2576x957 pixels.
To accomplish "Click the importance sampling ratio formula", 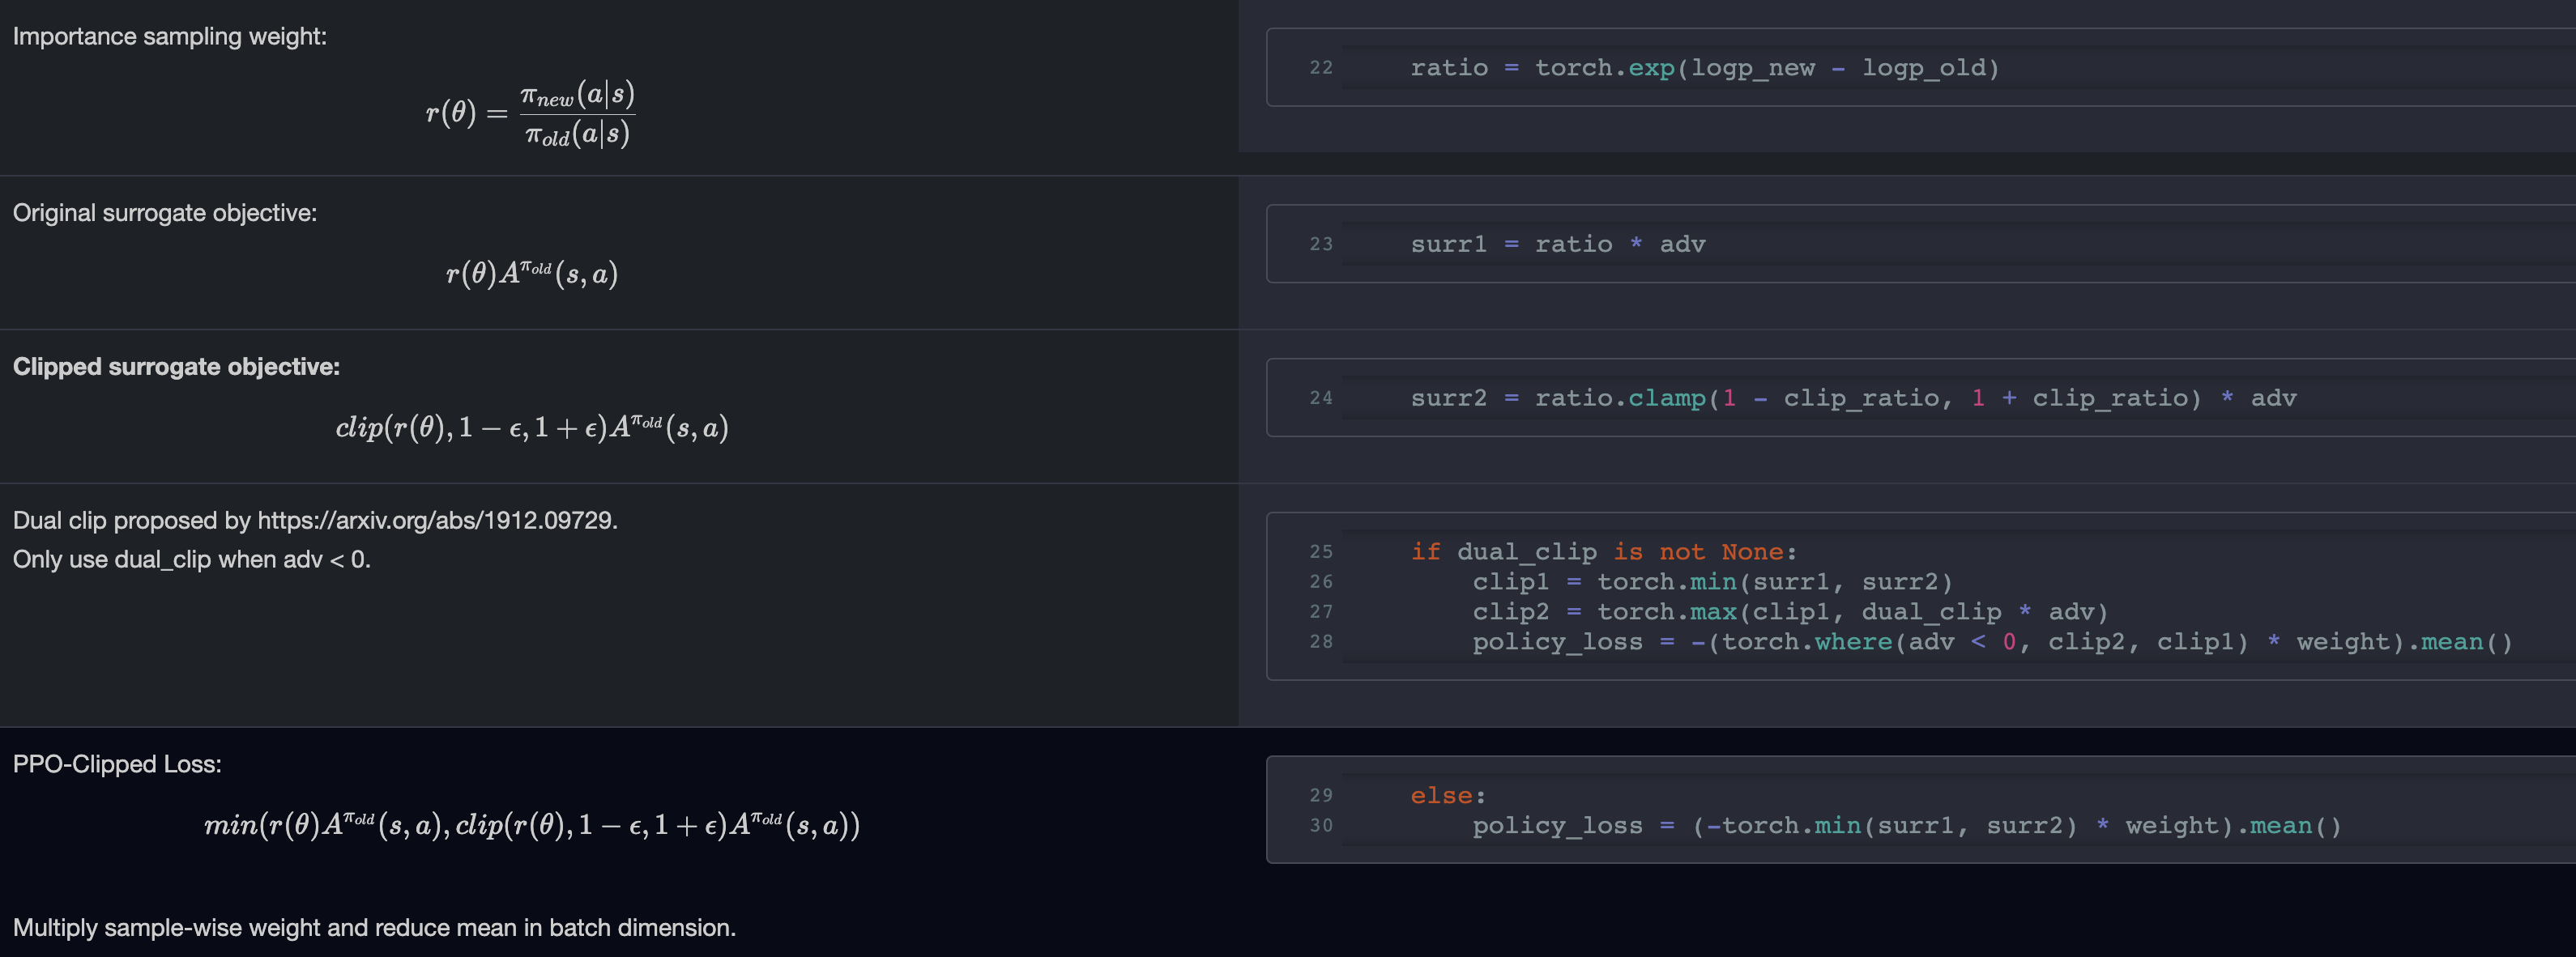I will coord(530,113).
